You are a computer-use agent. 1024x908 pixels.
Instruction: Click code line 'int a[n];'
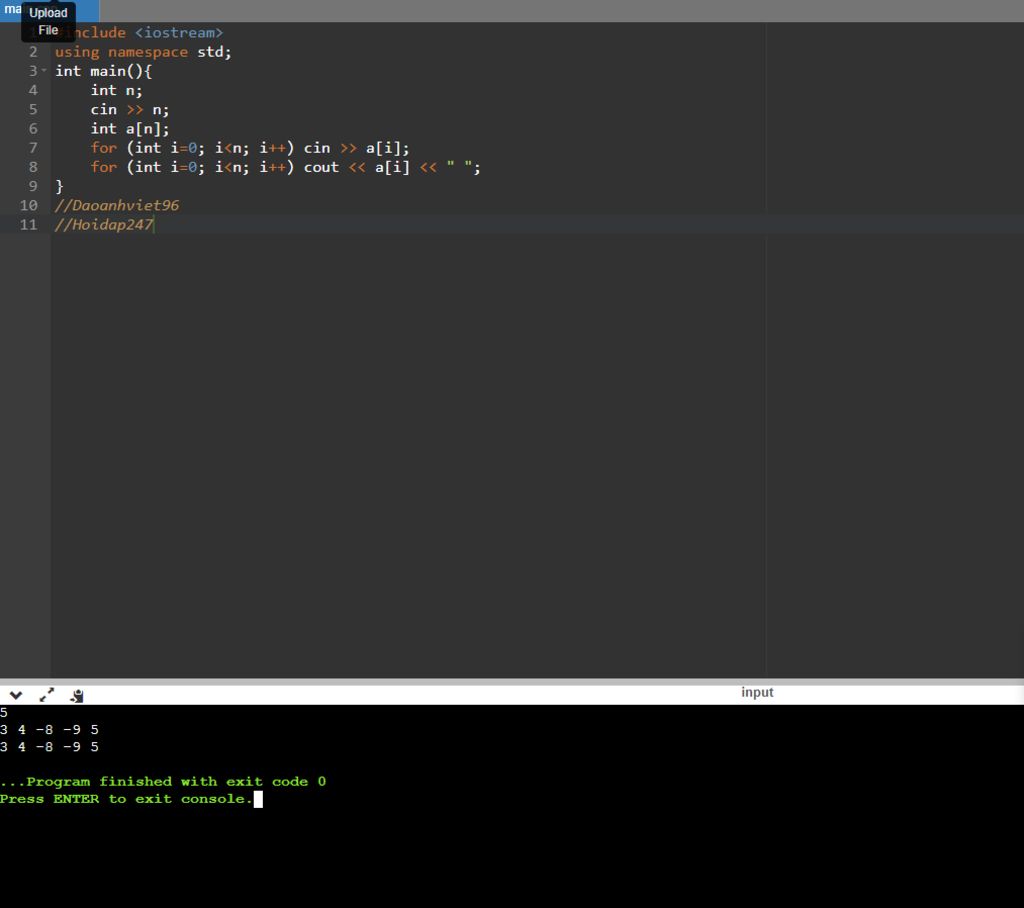pyautogui.click(x=129, y=129)
